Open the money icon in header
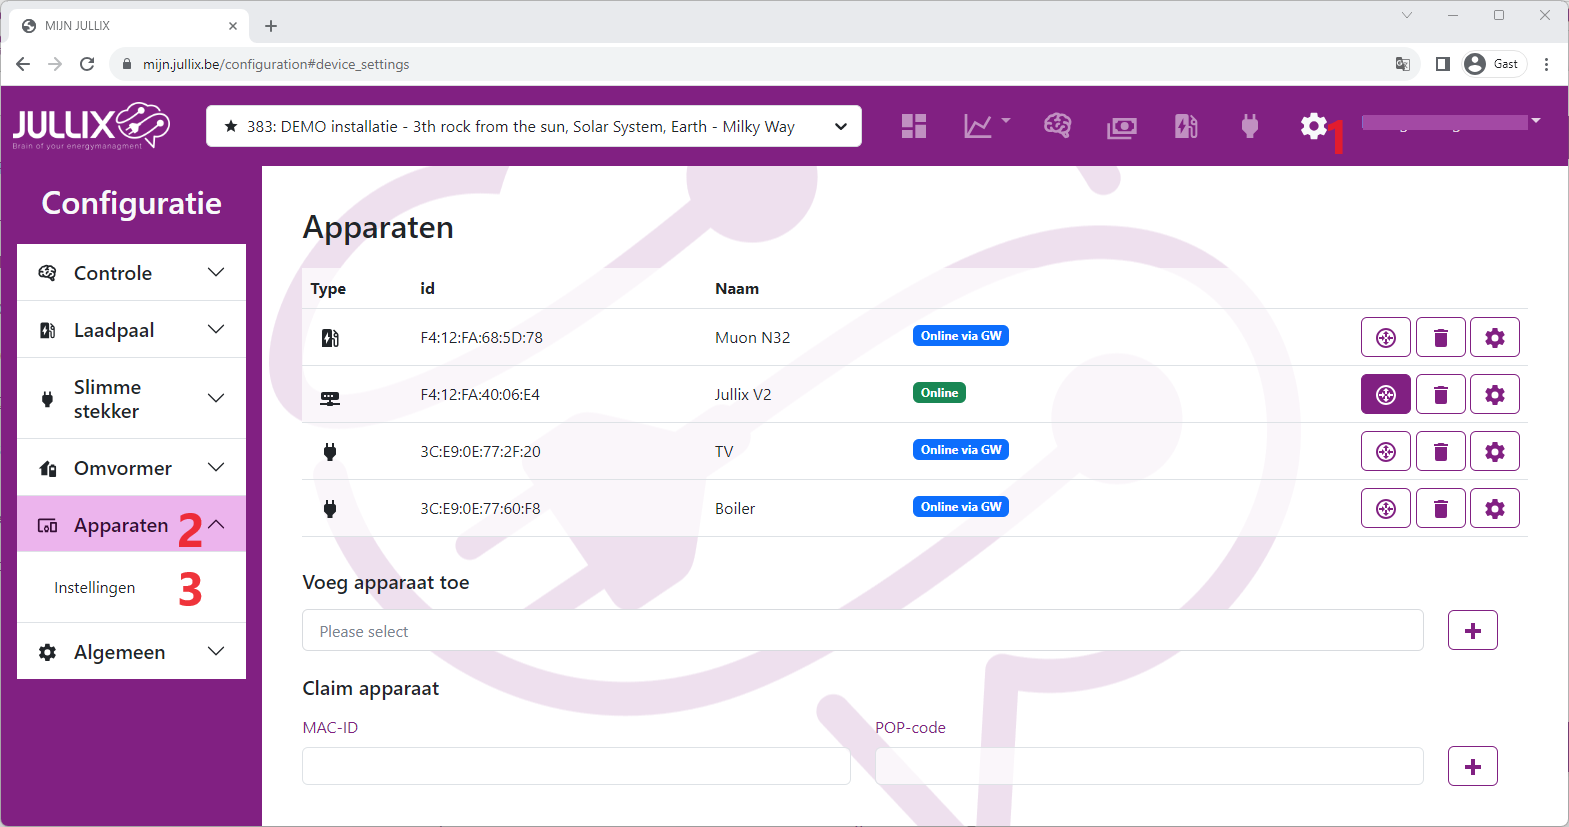The width and height of the screenshot is (1569, 827). pos(1121,127)
